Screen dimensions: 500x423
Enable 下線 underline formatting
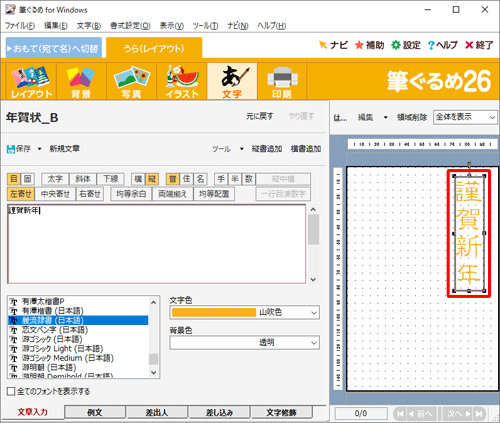tap(110, 179)
